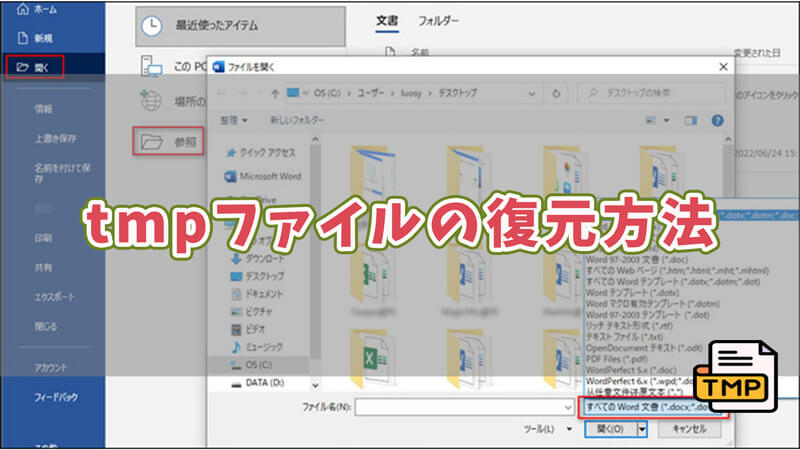Click navigation pane scroll up arrow
Screen dimensions: 800x450
coord(315,139)
